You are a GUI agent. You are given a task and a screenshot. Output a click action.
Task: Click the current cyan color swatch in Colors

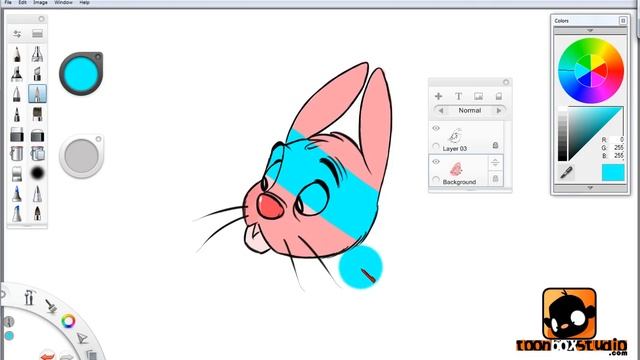click(613, 172)
